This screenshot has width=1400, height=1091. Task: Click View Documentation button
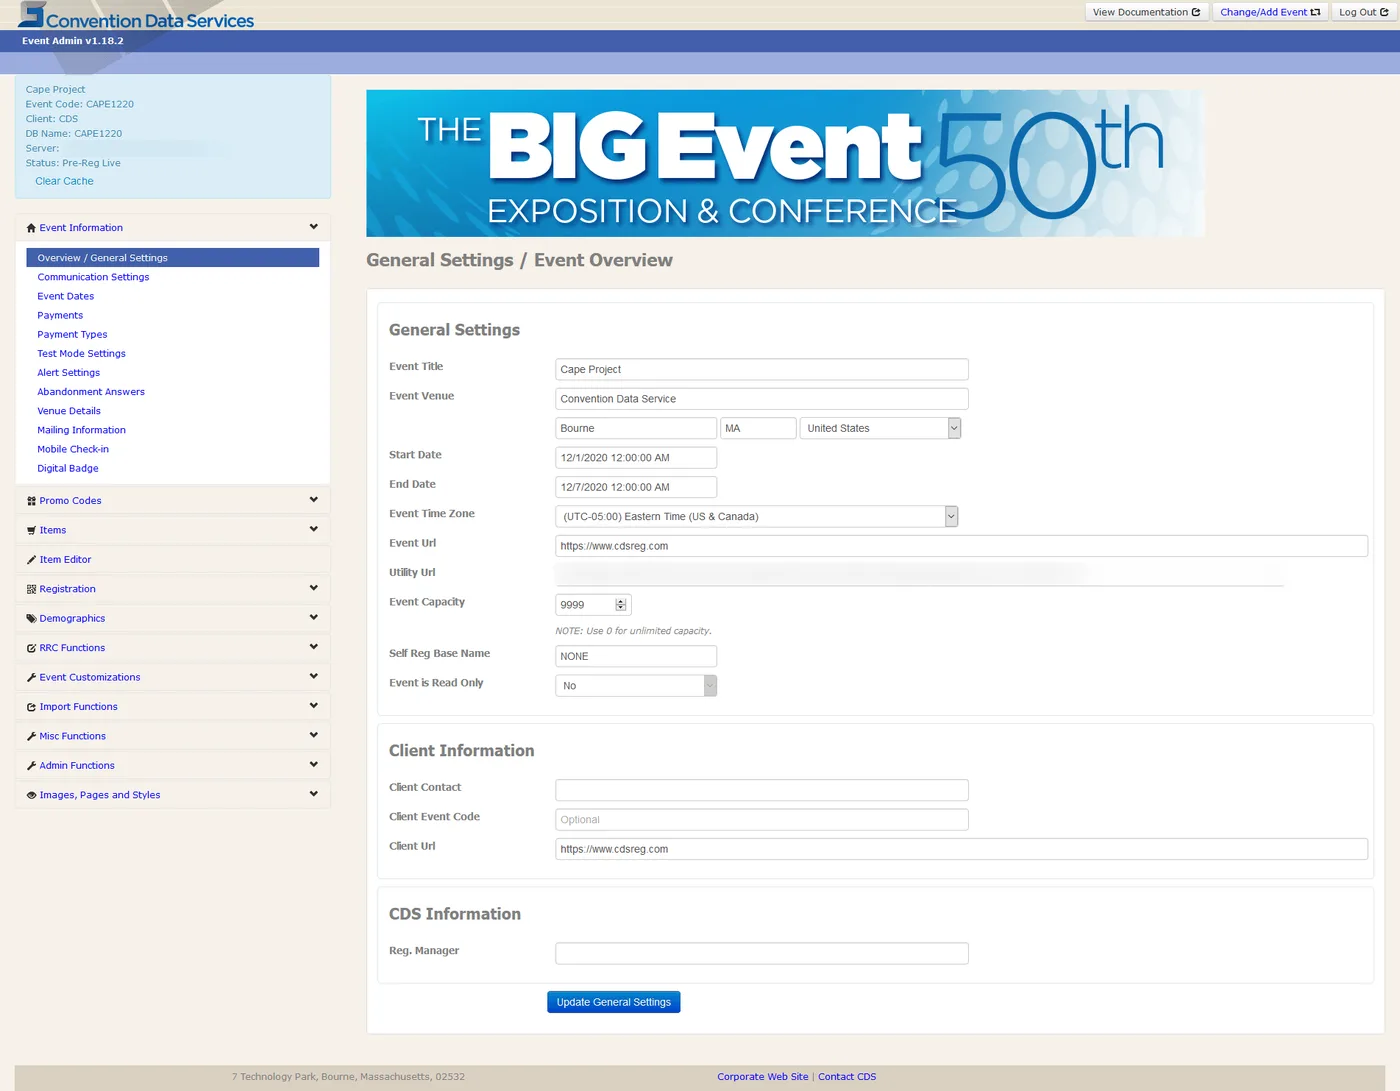point(1147,12)
